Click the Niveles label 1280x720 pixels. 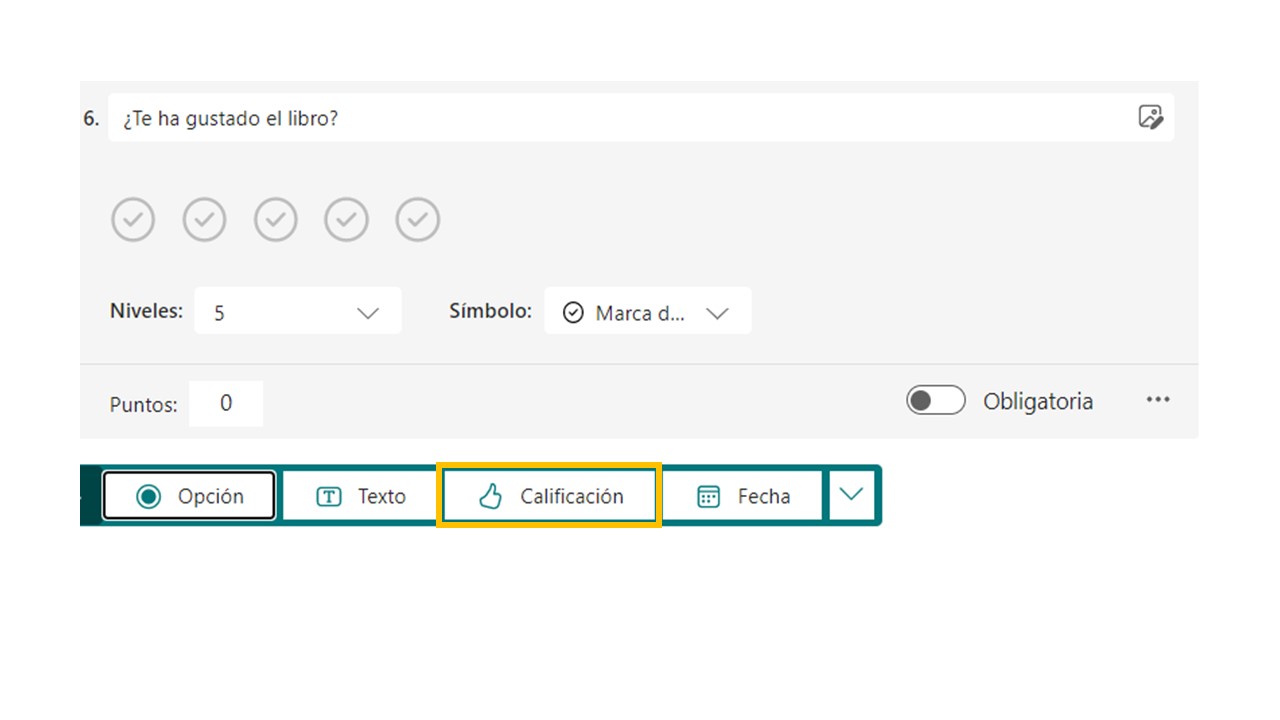coord(147,311)
